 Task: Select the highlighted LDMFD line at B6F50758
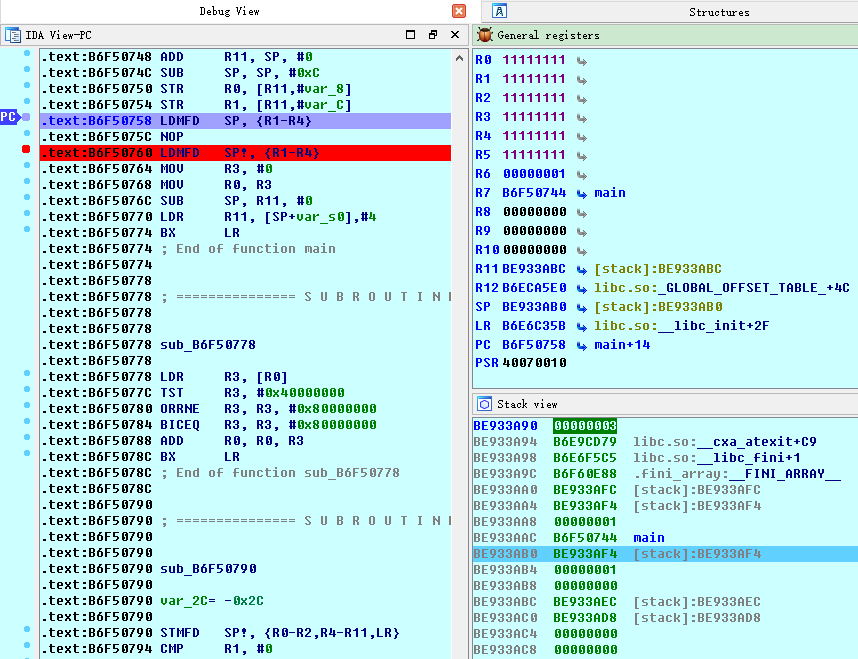tap(246, 120)
